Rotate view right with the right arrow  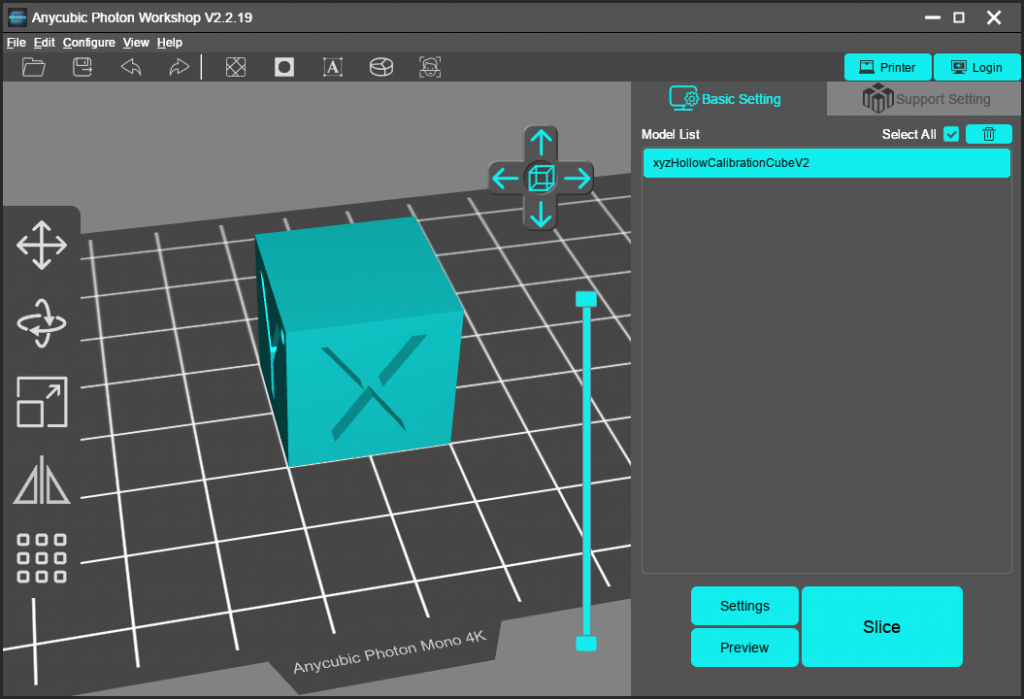[x=577, y=178]
